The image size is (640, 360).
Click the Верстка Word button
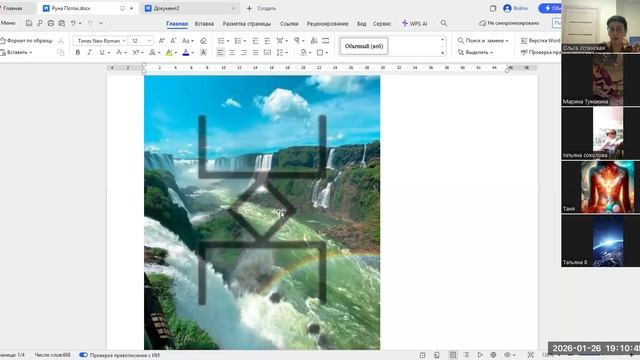(x=540, y=41)
